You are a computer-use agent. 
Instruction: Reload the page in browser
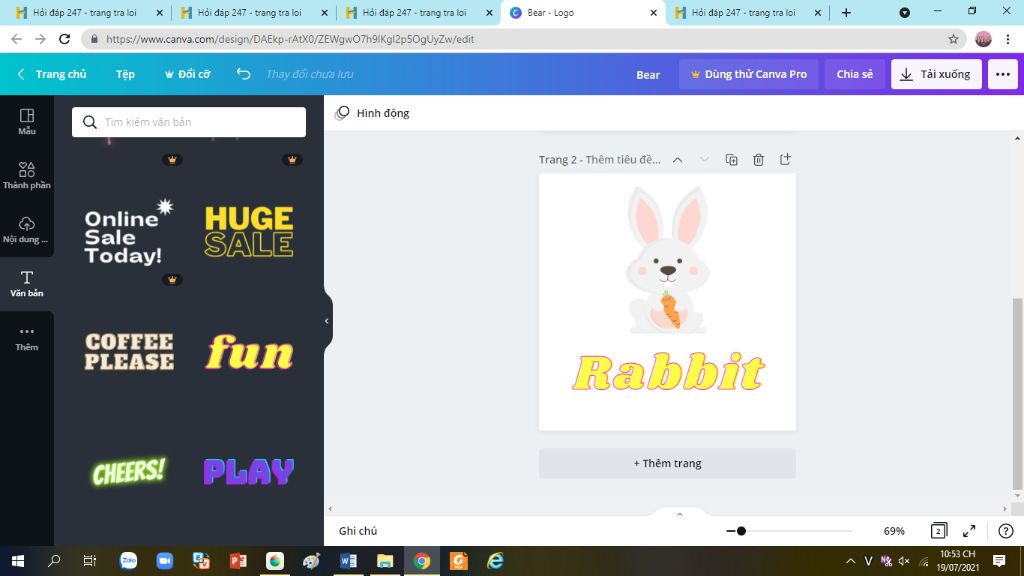[x=65, y=39]
